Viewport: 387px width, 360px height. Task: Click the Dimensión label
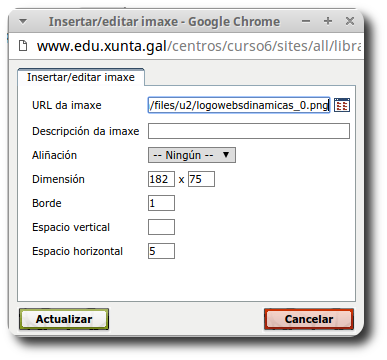pos(58,179)
